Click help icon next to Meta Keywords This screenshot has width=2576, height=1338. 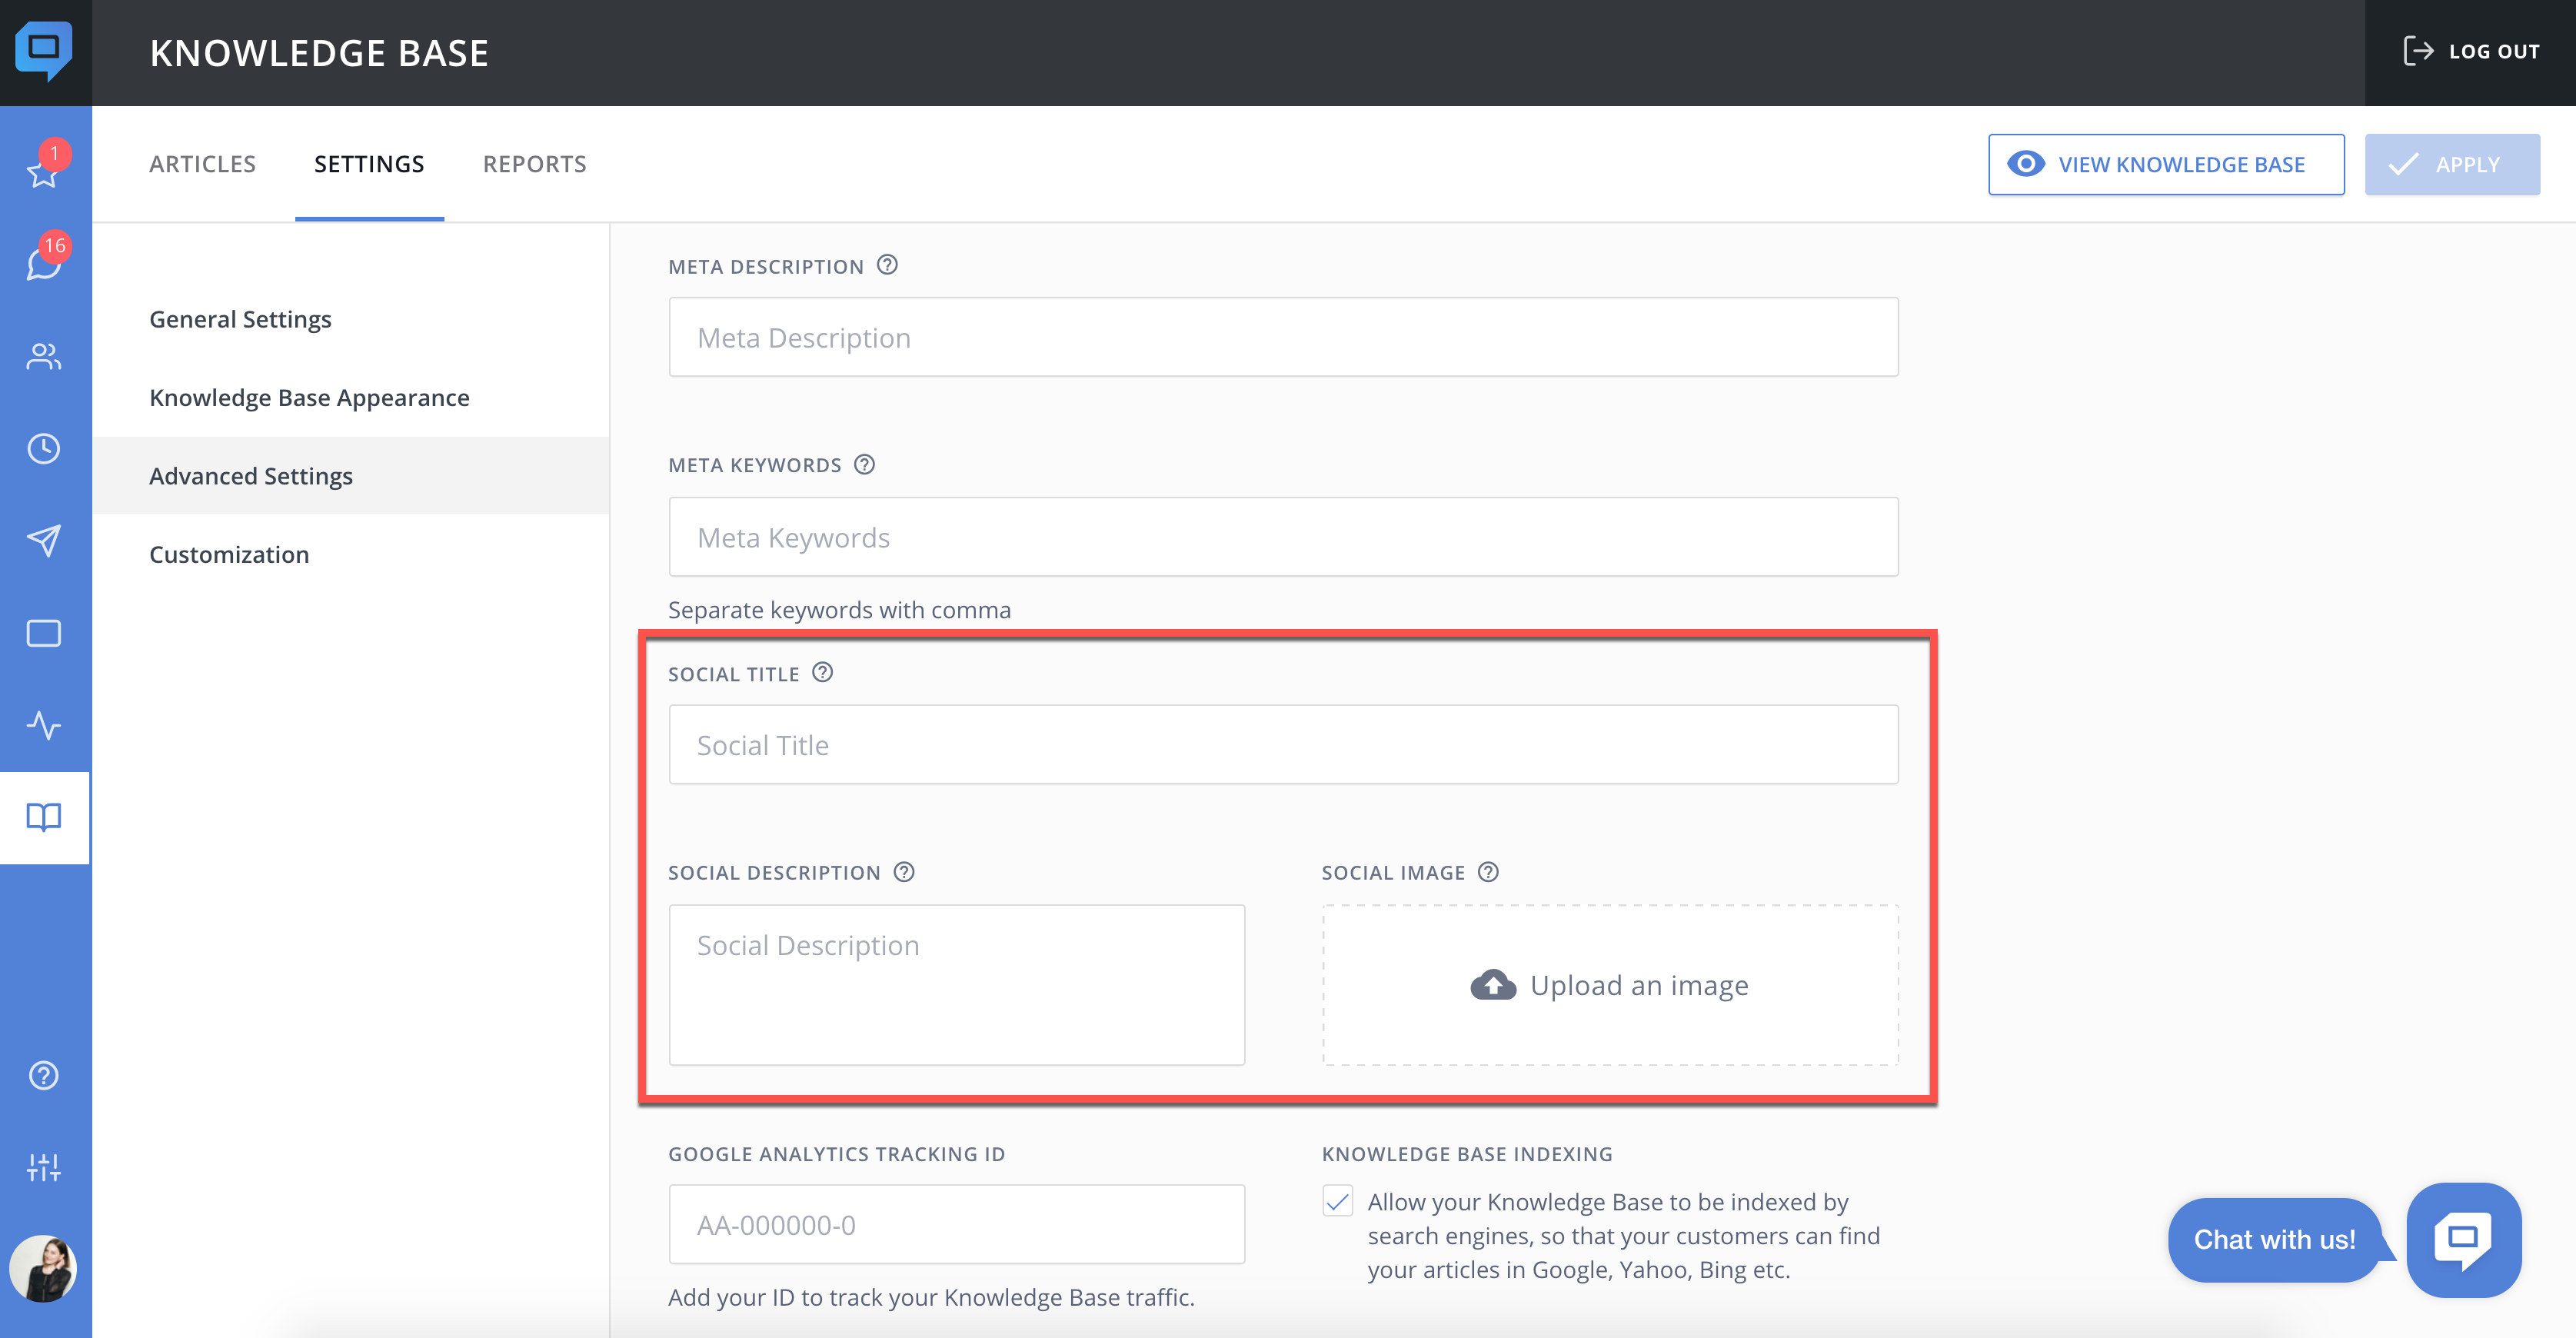pos(865,464)
